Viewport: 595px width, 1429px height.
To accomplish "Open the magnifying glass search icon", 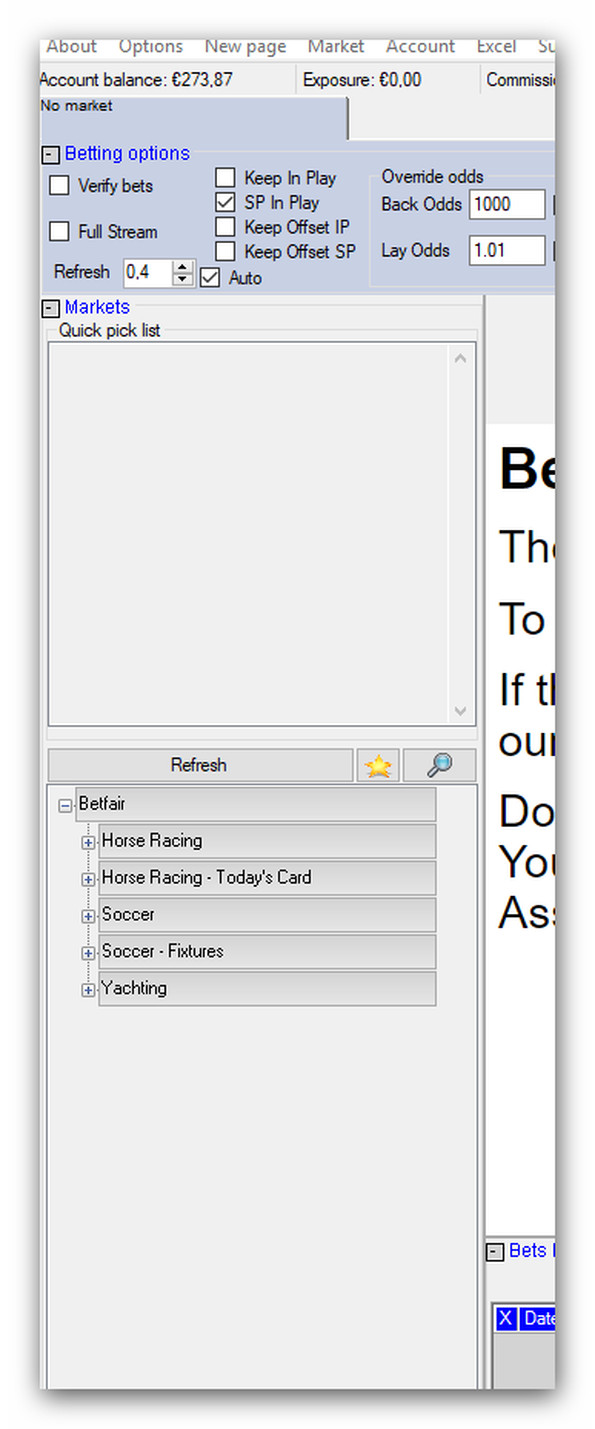I will 439,765.
